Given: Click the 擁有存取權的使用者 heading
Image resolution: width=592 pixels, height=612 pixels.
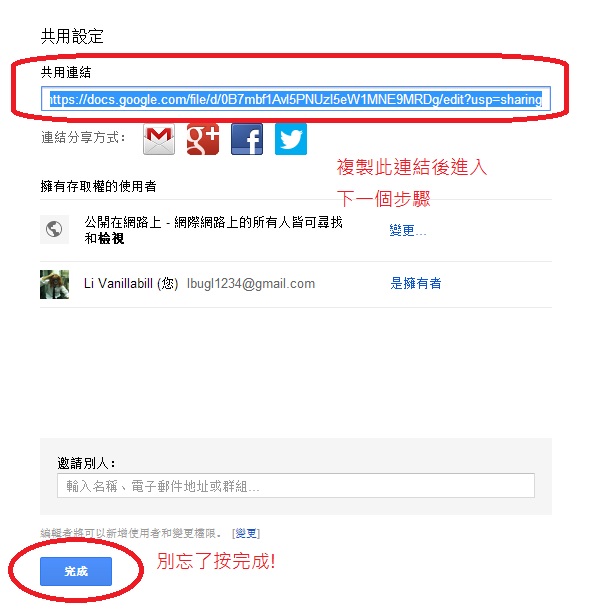Looking at the screenshot, I should coord(98,186).
